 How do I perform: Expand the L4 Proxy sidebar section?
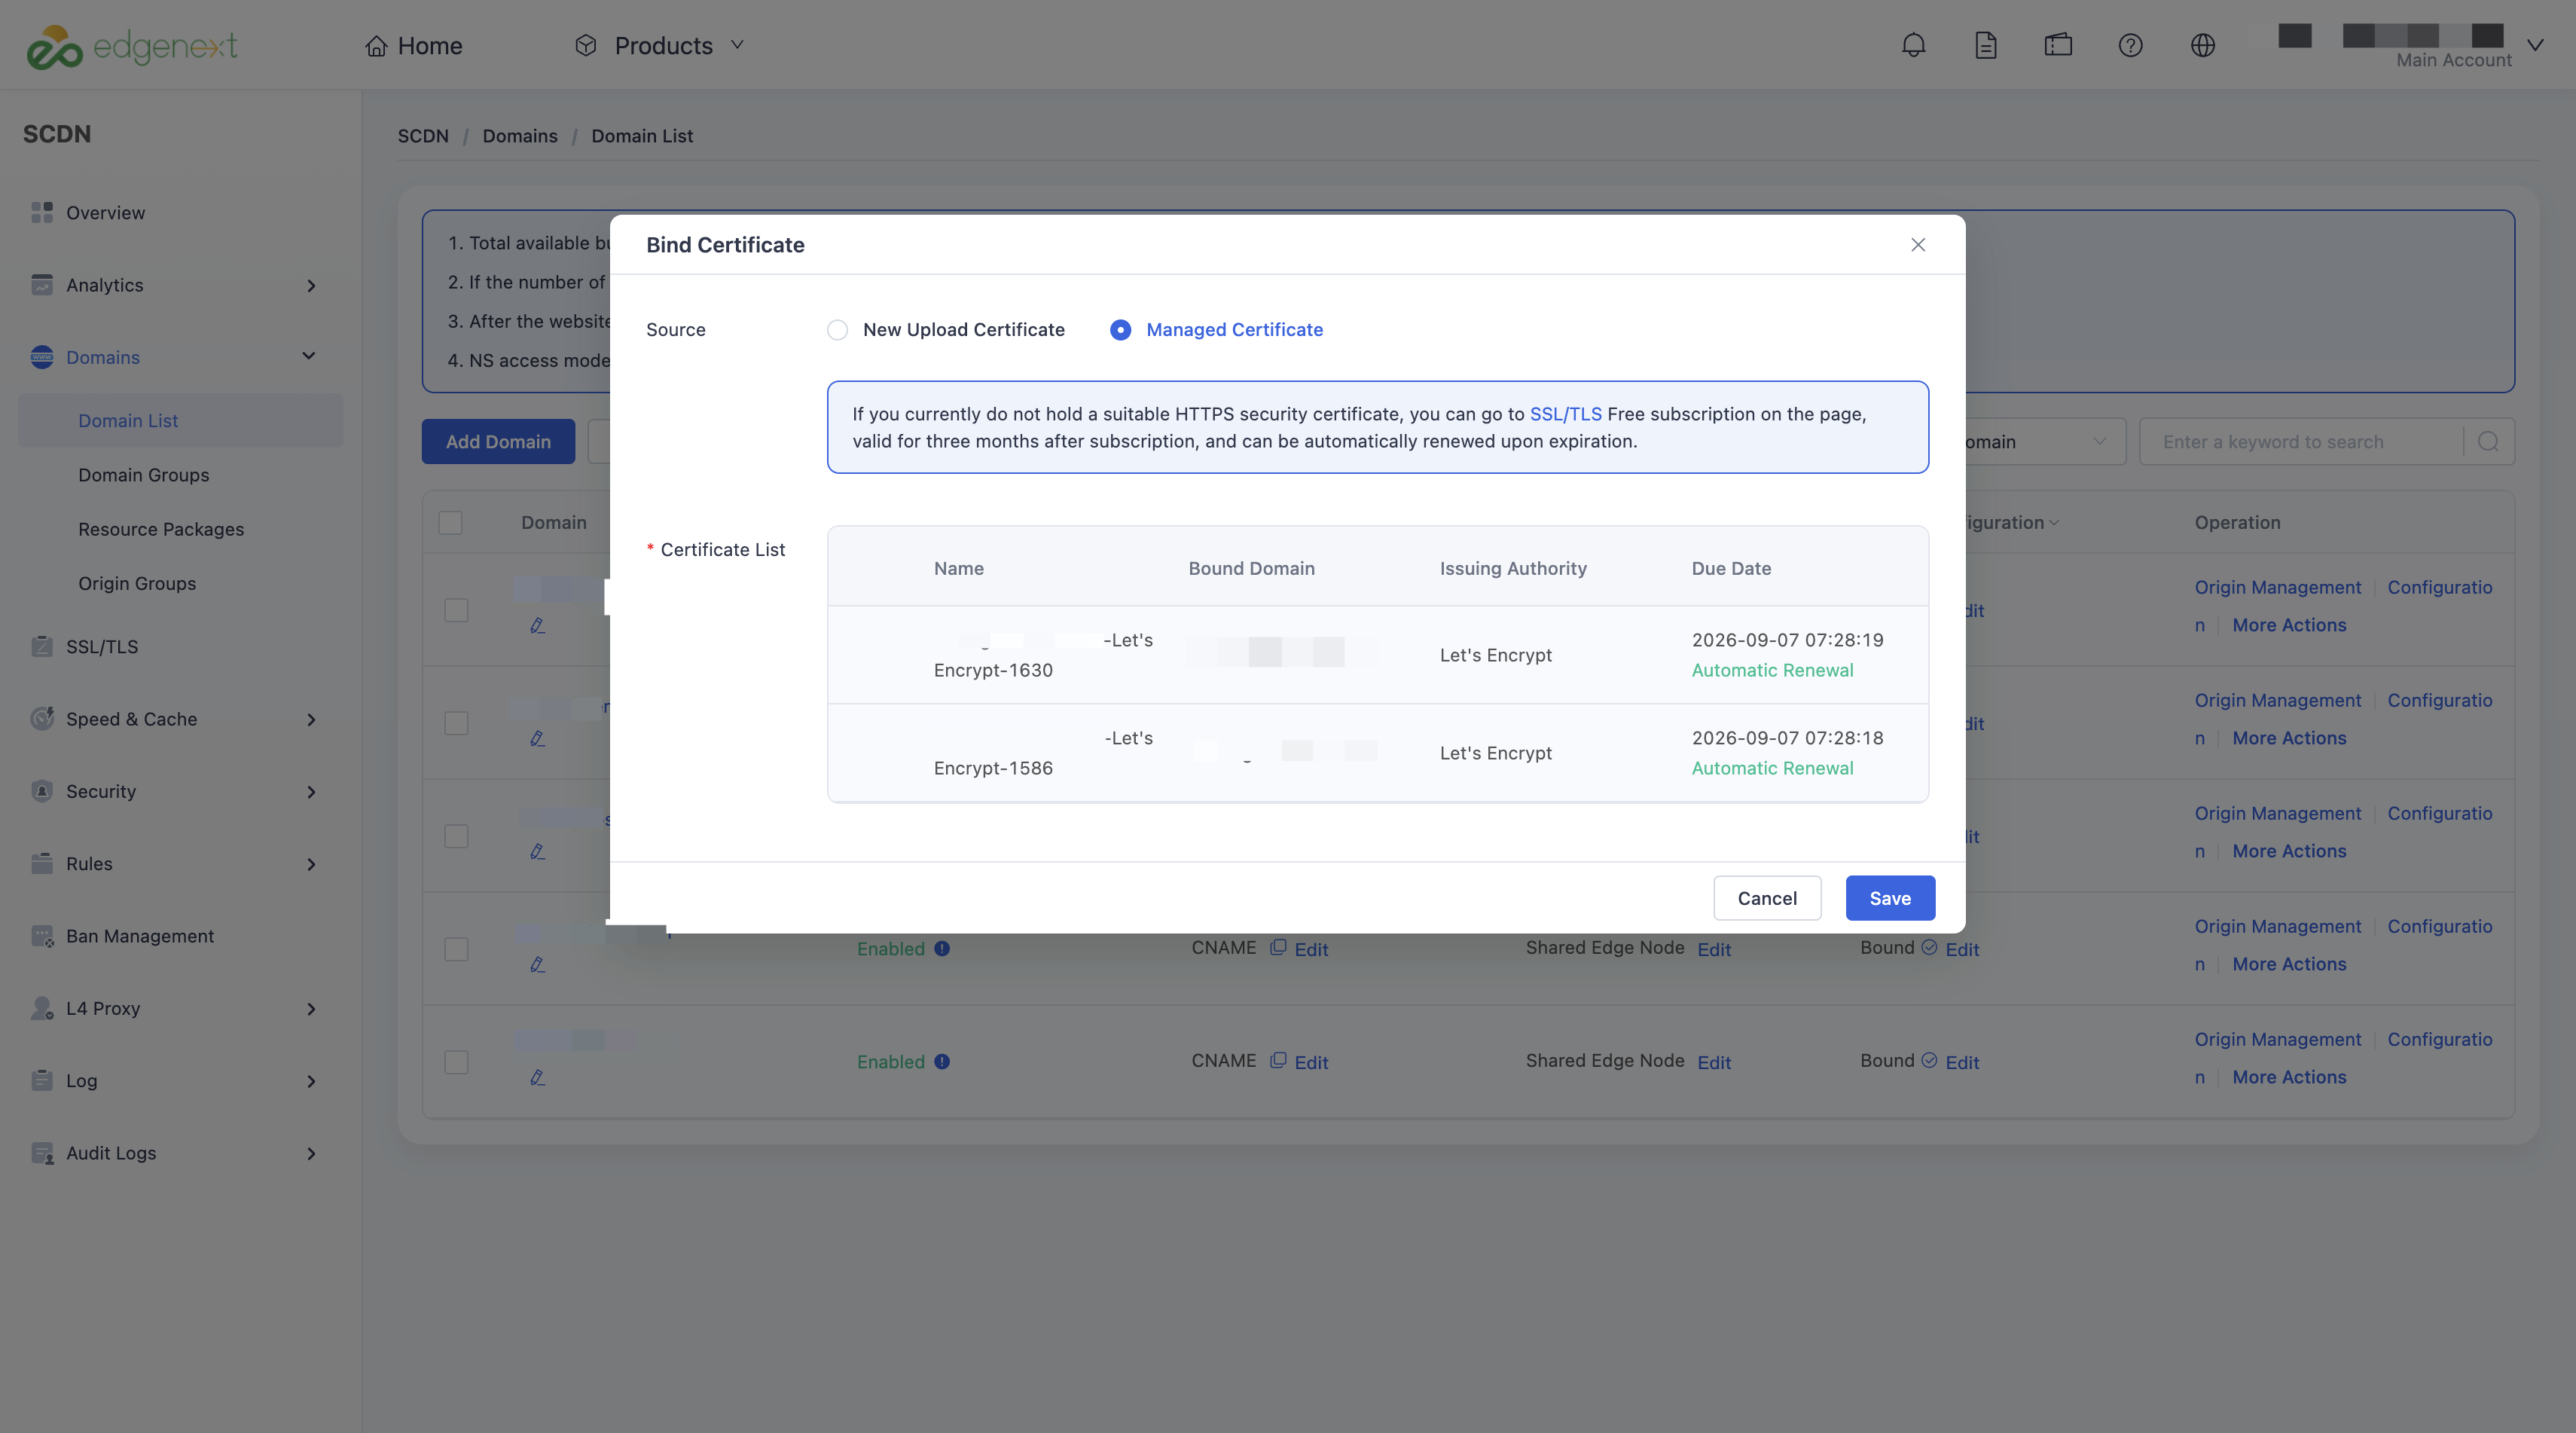[x=311, y=1009]
